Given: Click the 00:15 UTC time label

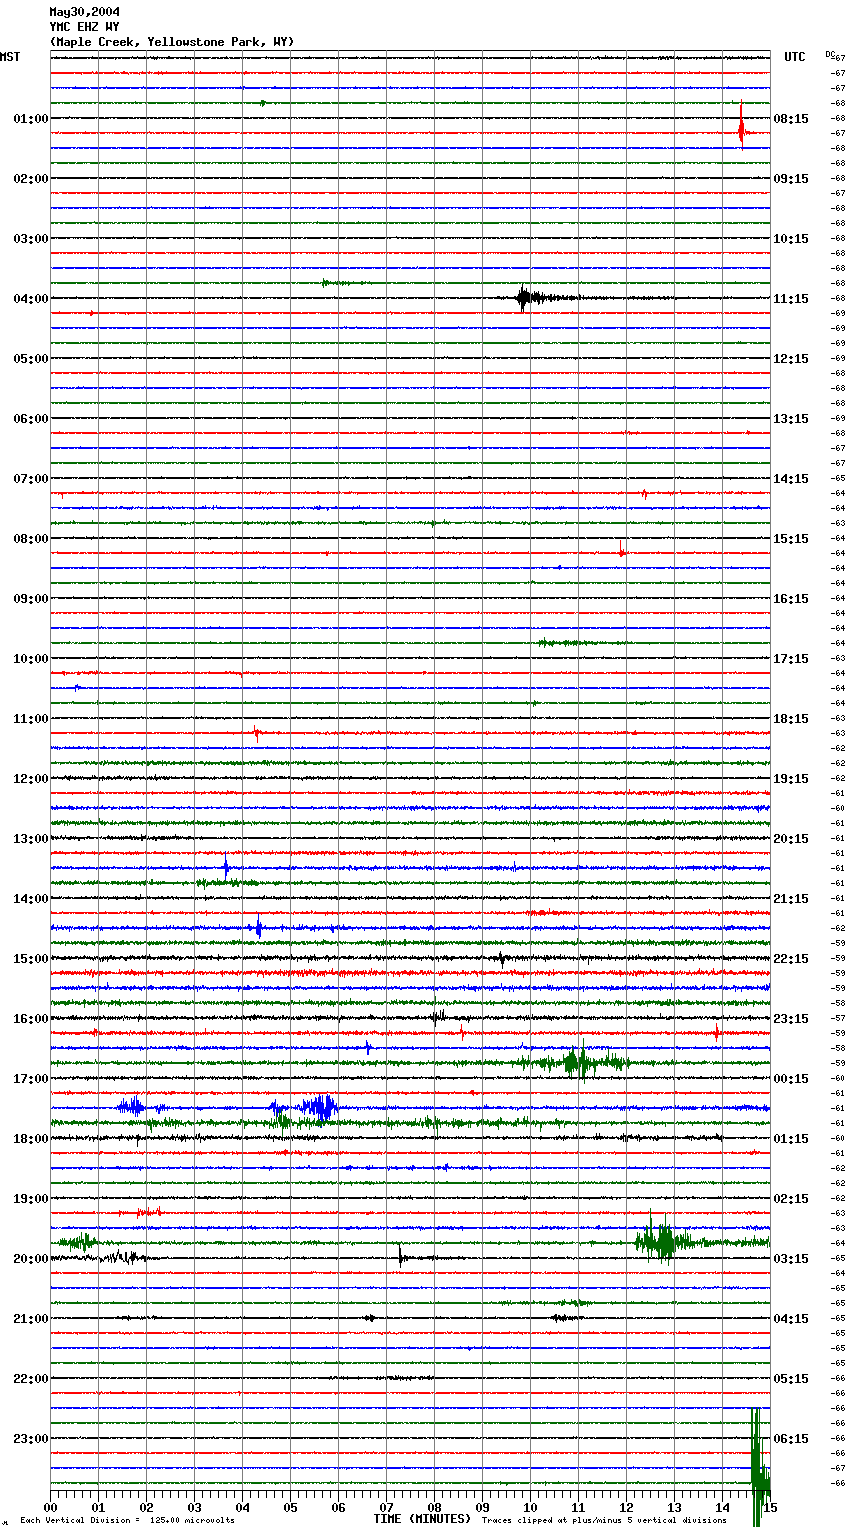Looking at the screenshot, I should [791, 1079].
